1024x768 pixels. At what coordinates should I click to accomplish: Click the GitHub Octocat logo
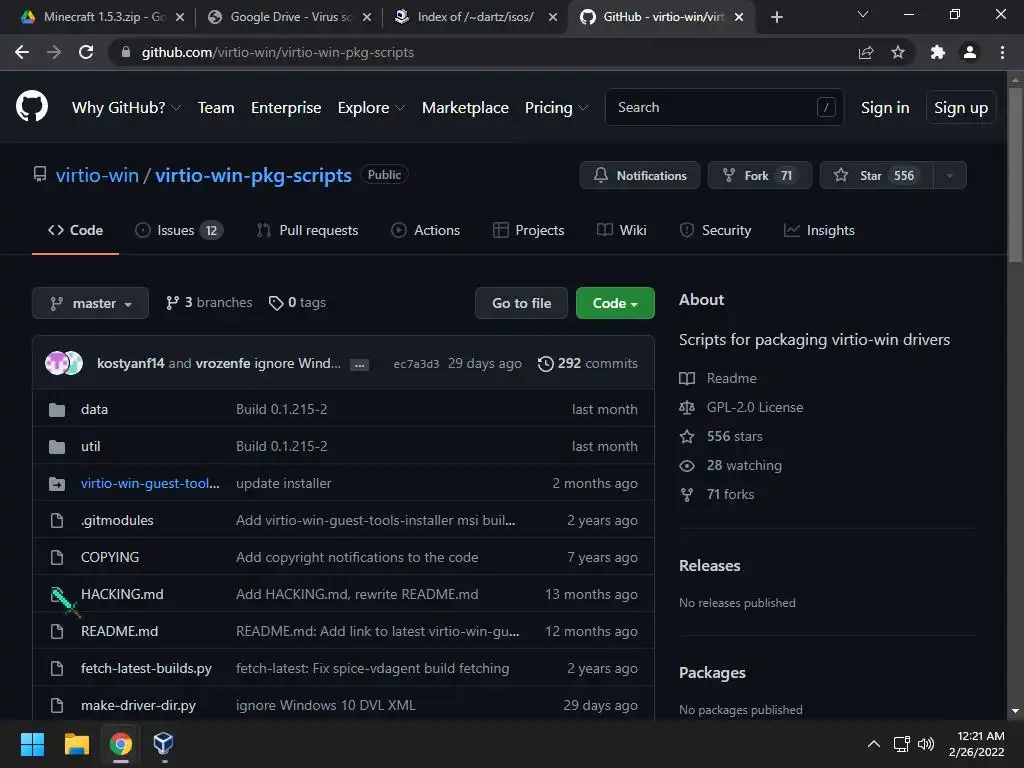31,107
